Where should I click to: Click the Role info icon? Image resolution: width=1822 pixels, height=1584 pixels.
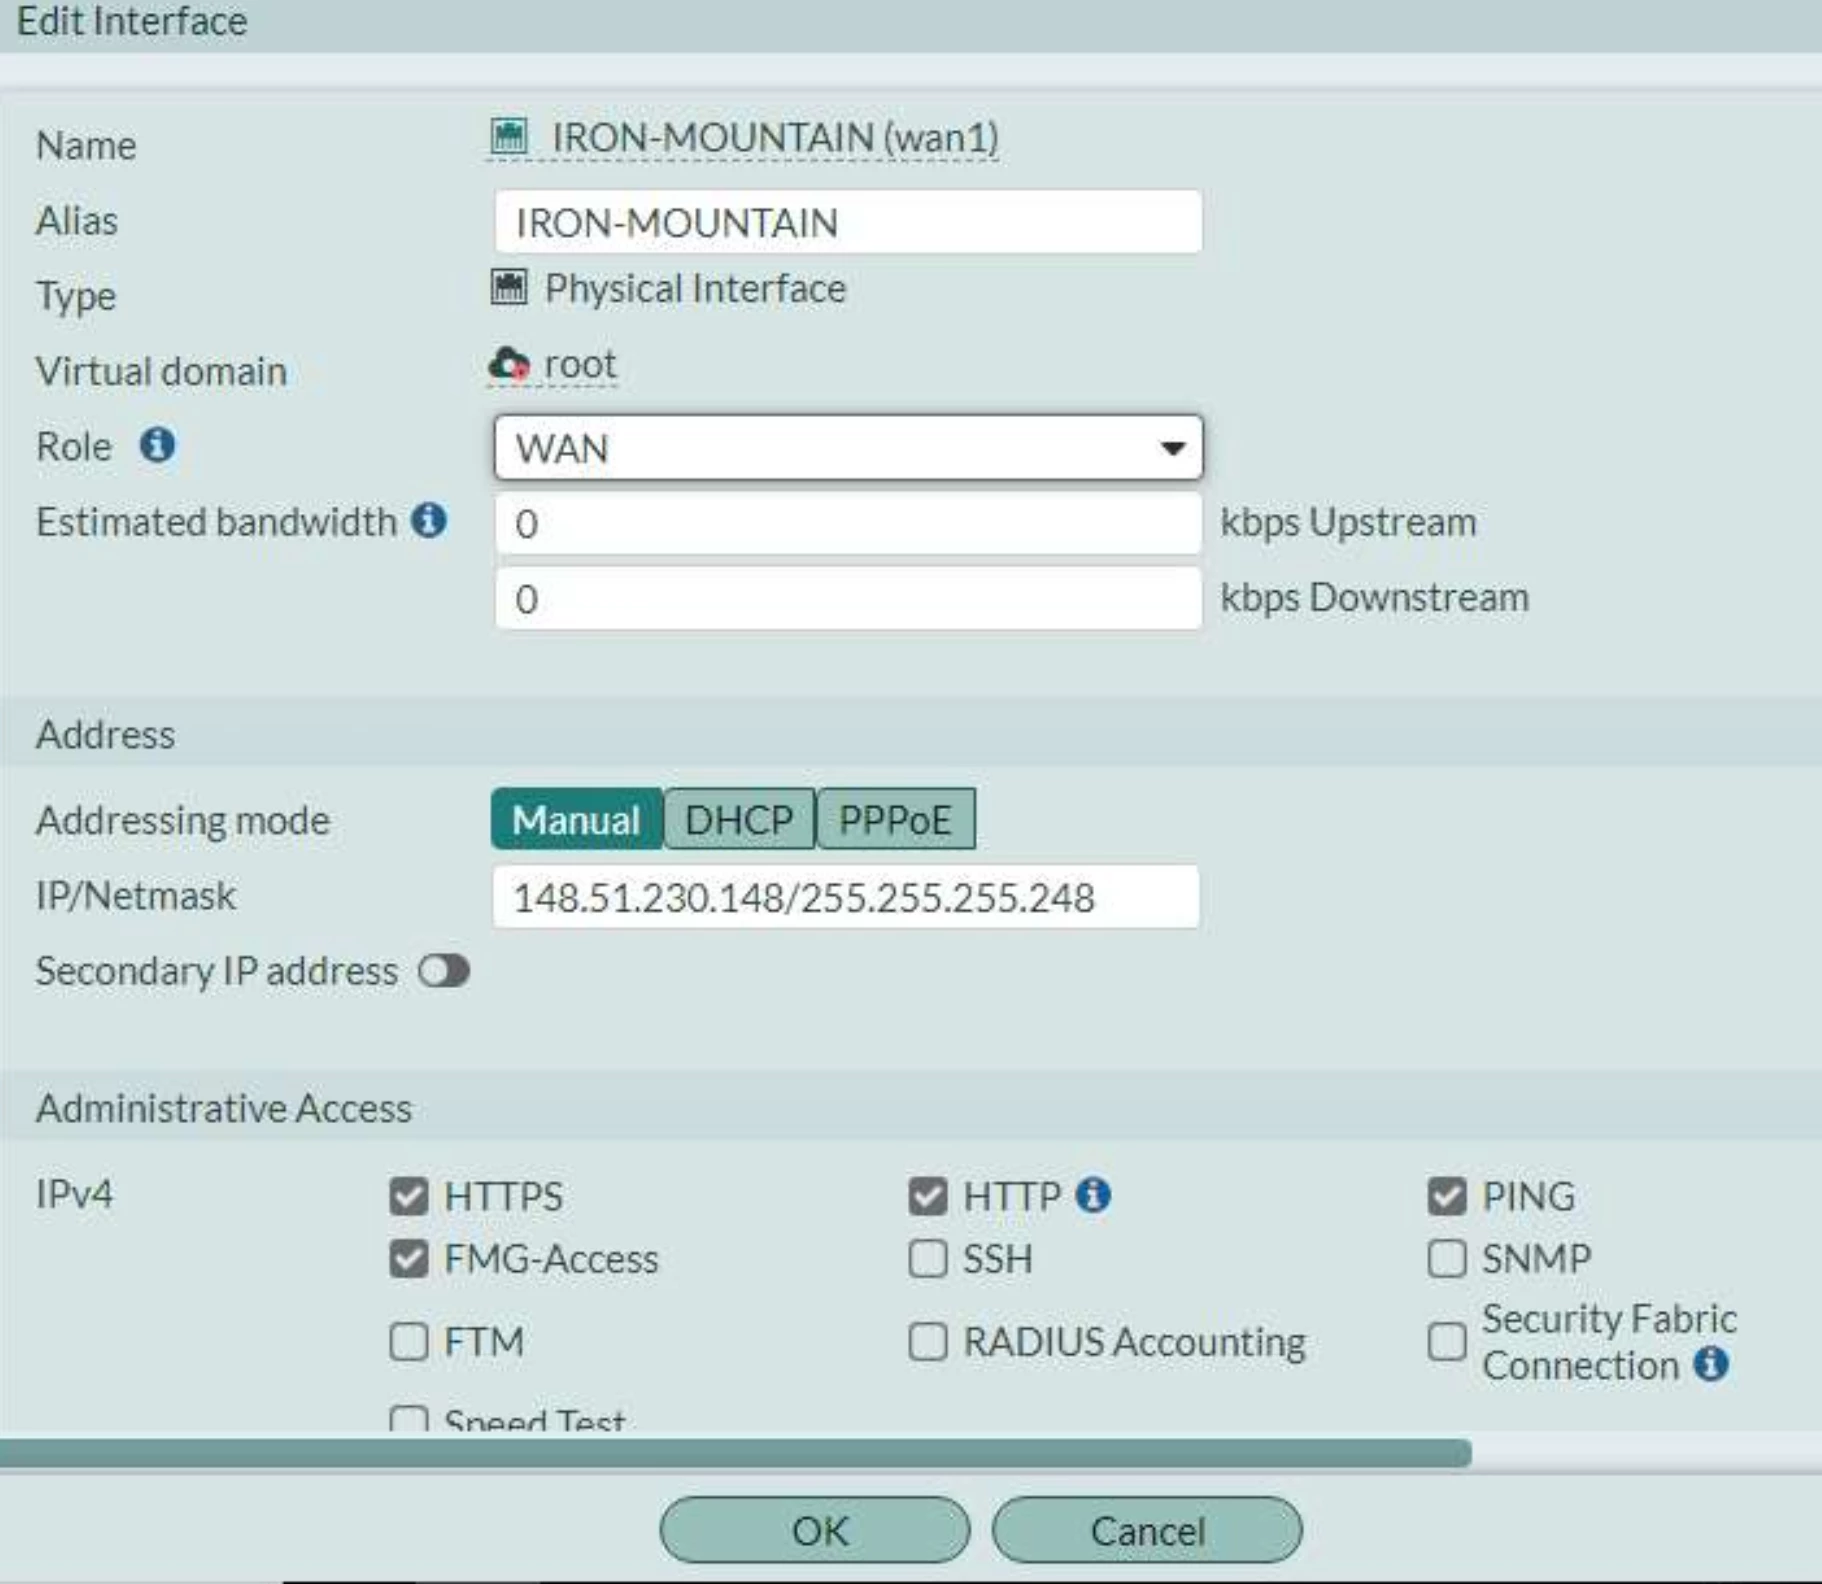tap(157, 444)
